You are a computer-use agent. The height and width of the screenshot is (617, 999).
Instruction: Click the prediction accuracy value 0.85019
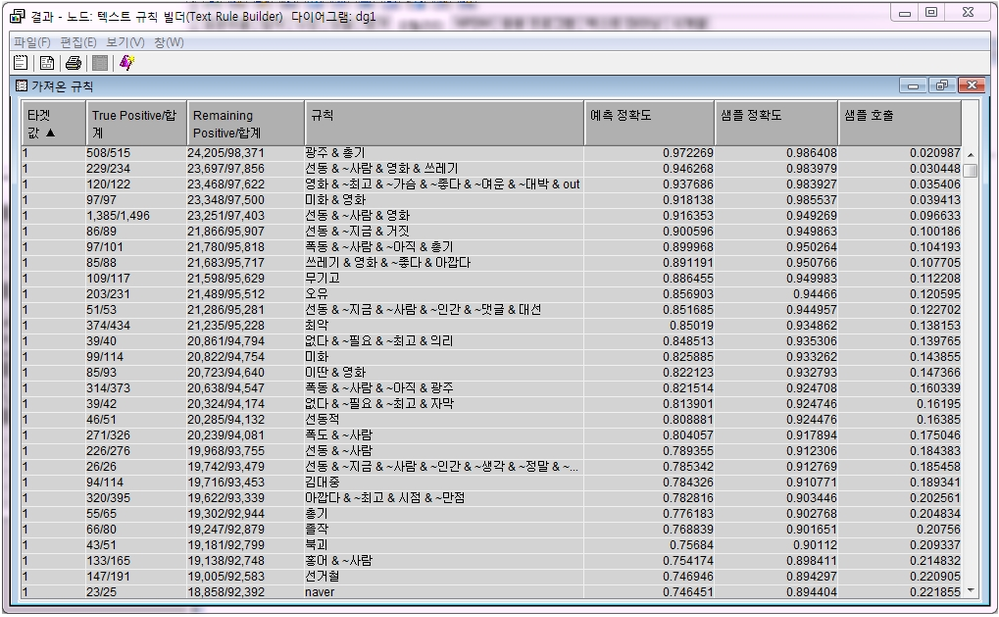click(x=691, y=326)
